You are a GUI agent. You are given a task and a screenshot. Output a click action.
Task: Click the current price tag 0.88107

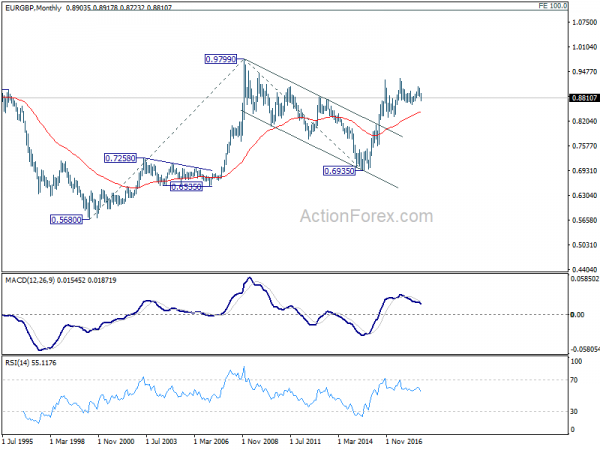coord(584,98)
